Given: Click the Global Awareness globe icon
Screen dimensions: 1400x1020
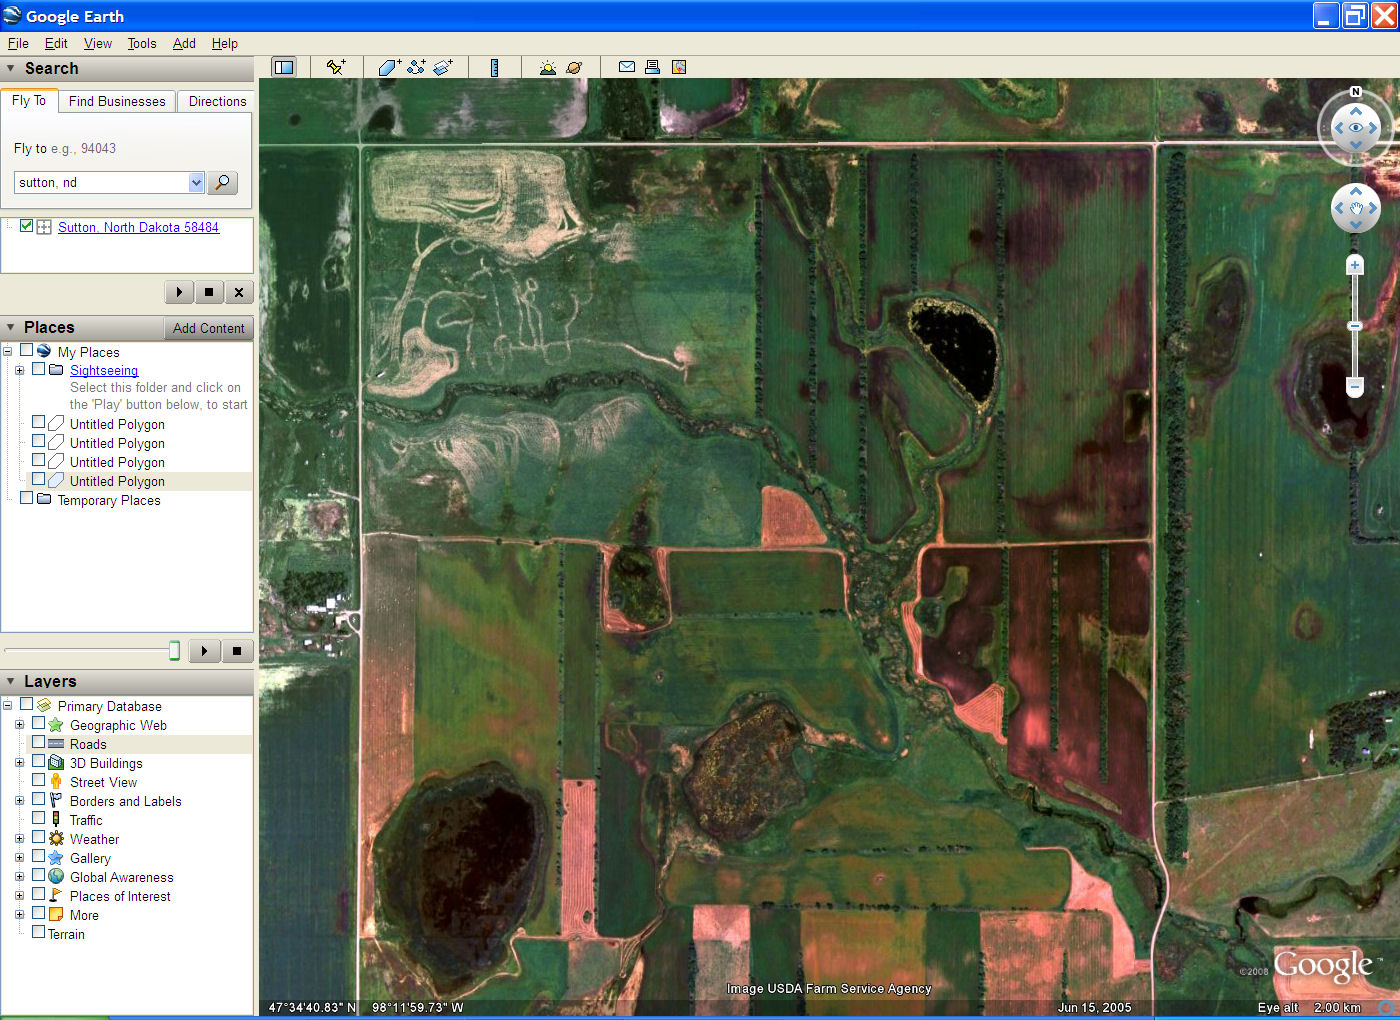Looking at the screenshot, I should click(x=56, y=877).
